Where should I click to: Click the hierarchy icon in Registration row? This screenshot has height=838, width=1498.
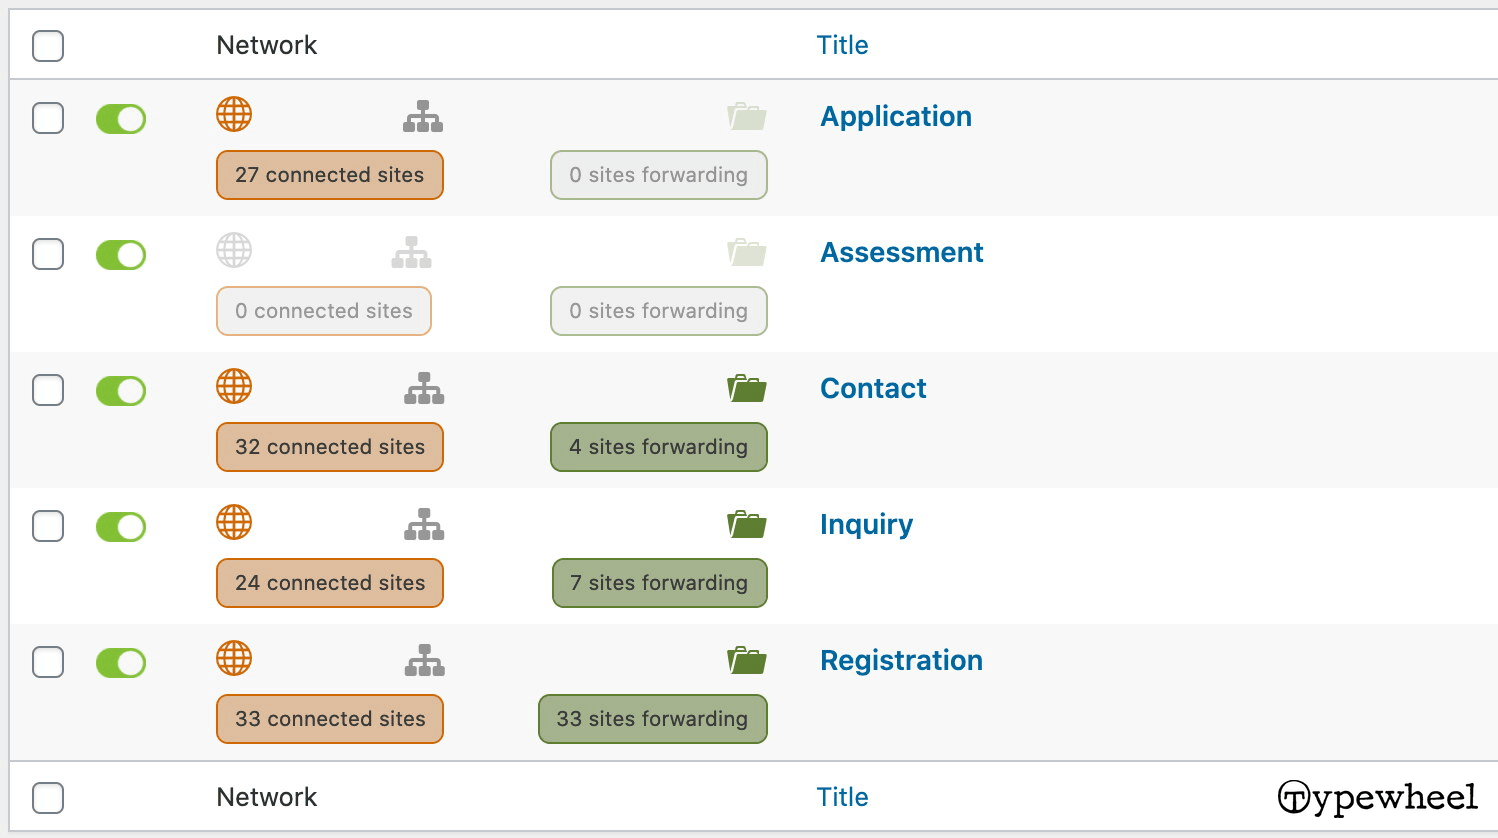(424, 660)
